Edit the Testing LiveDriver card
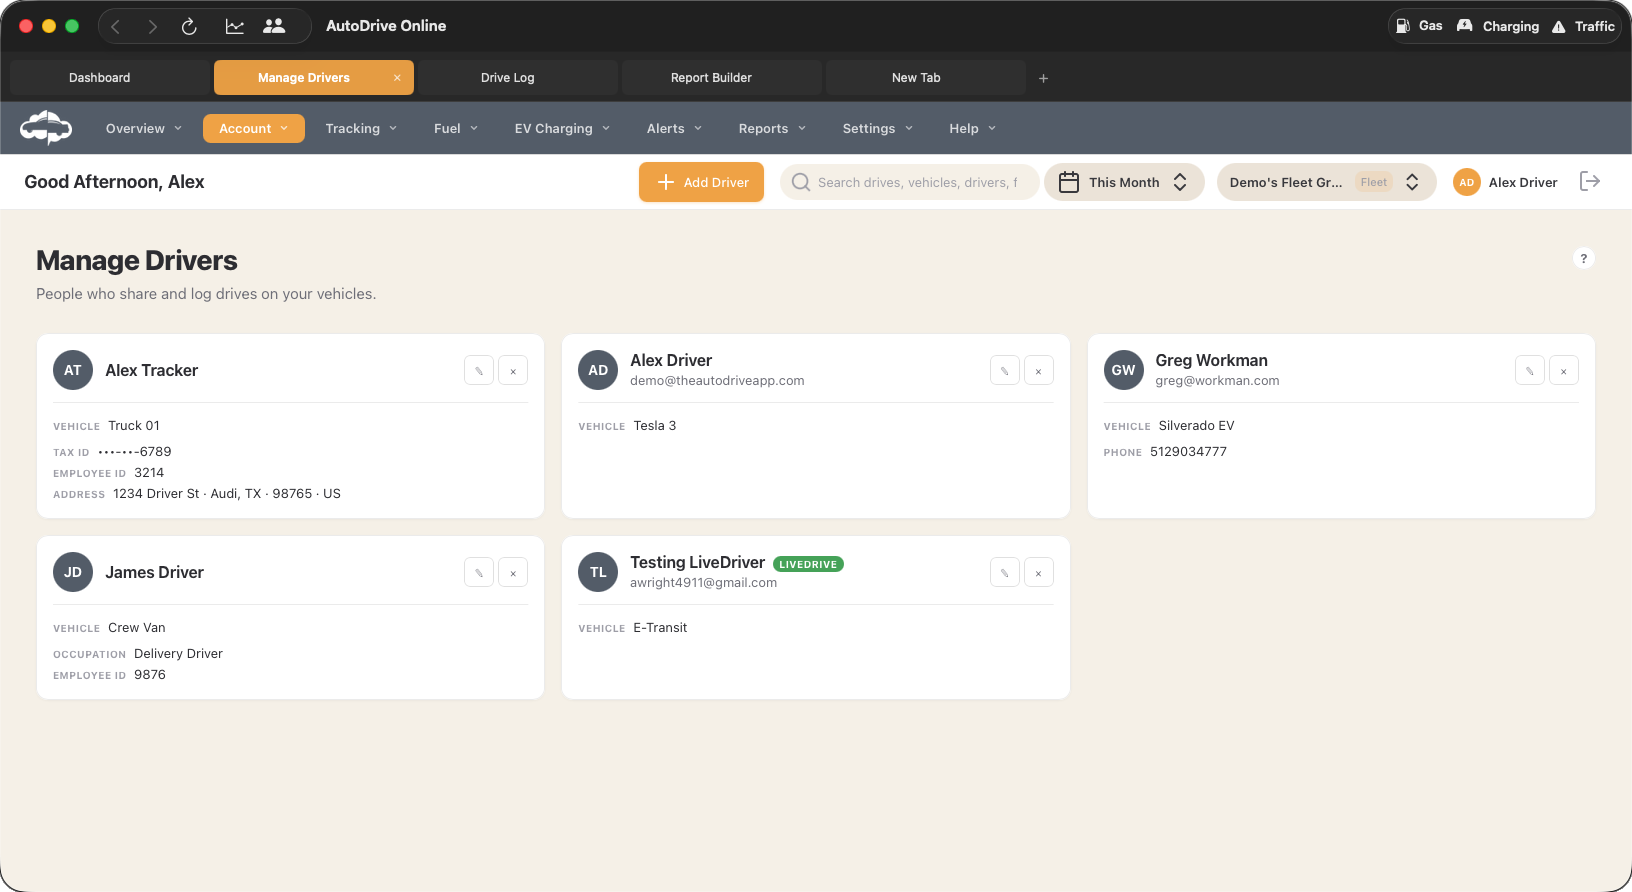The width and height of the screenshot is (1632, 892). [1004, 573]
